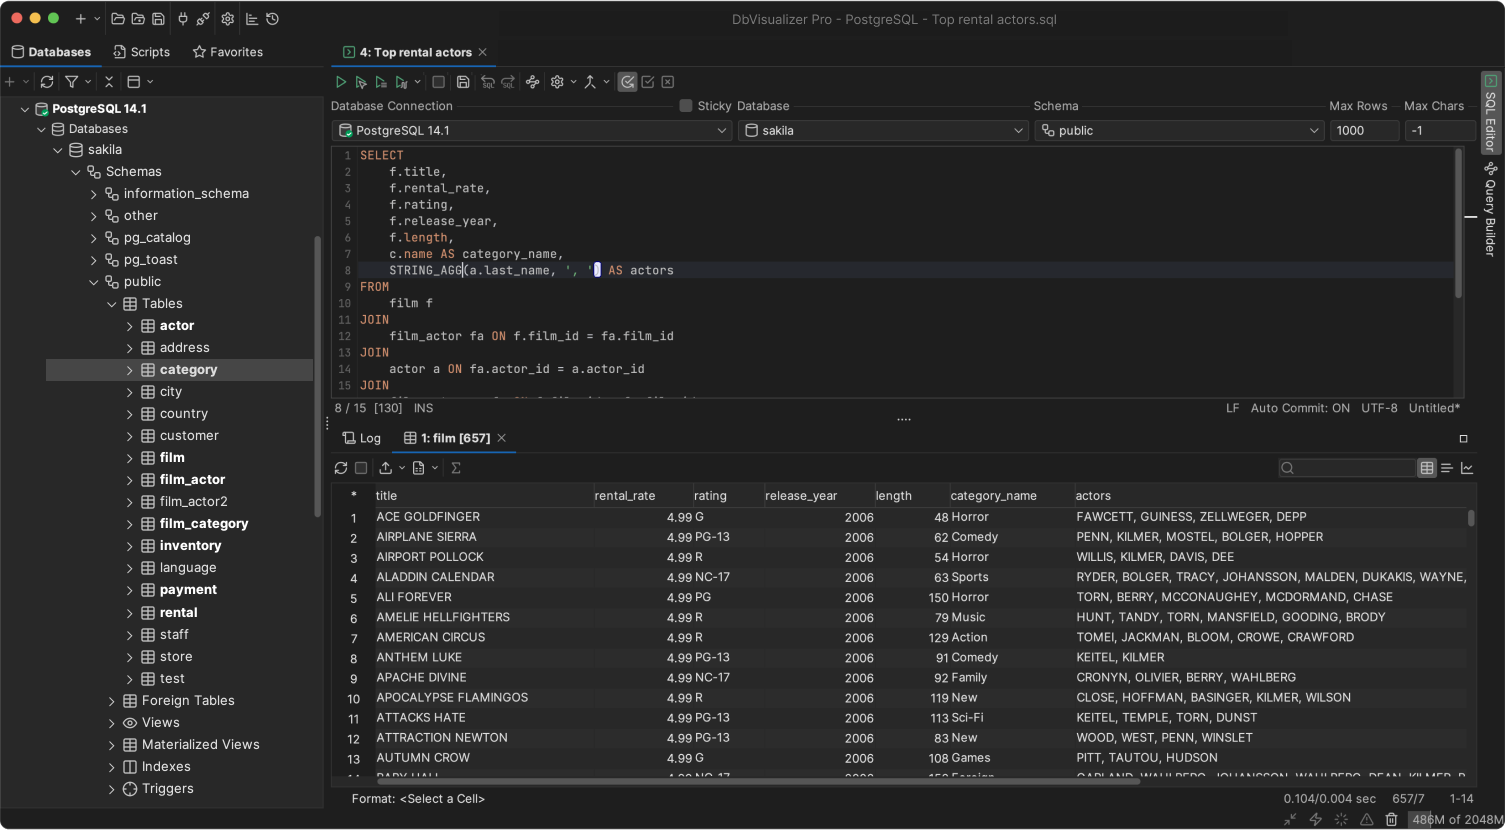Enable the Sticky Database checkbox
Screen dimensions: 1505x830
pyautogui.click(x=685, y=106)
